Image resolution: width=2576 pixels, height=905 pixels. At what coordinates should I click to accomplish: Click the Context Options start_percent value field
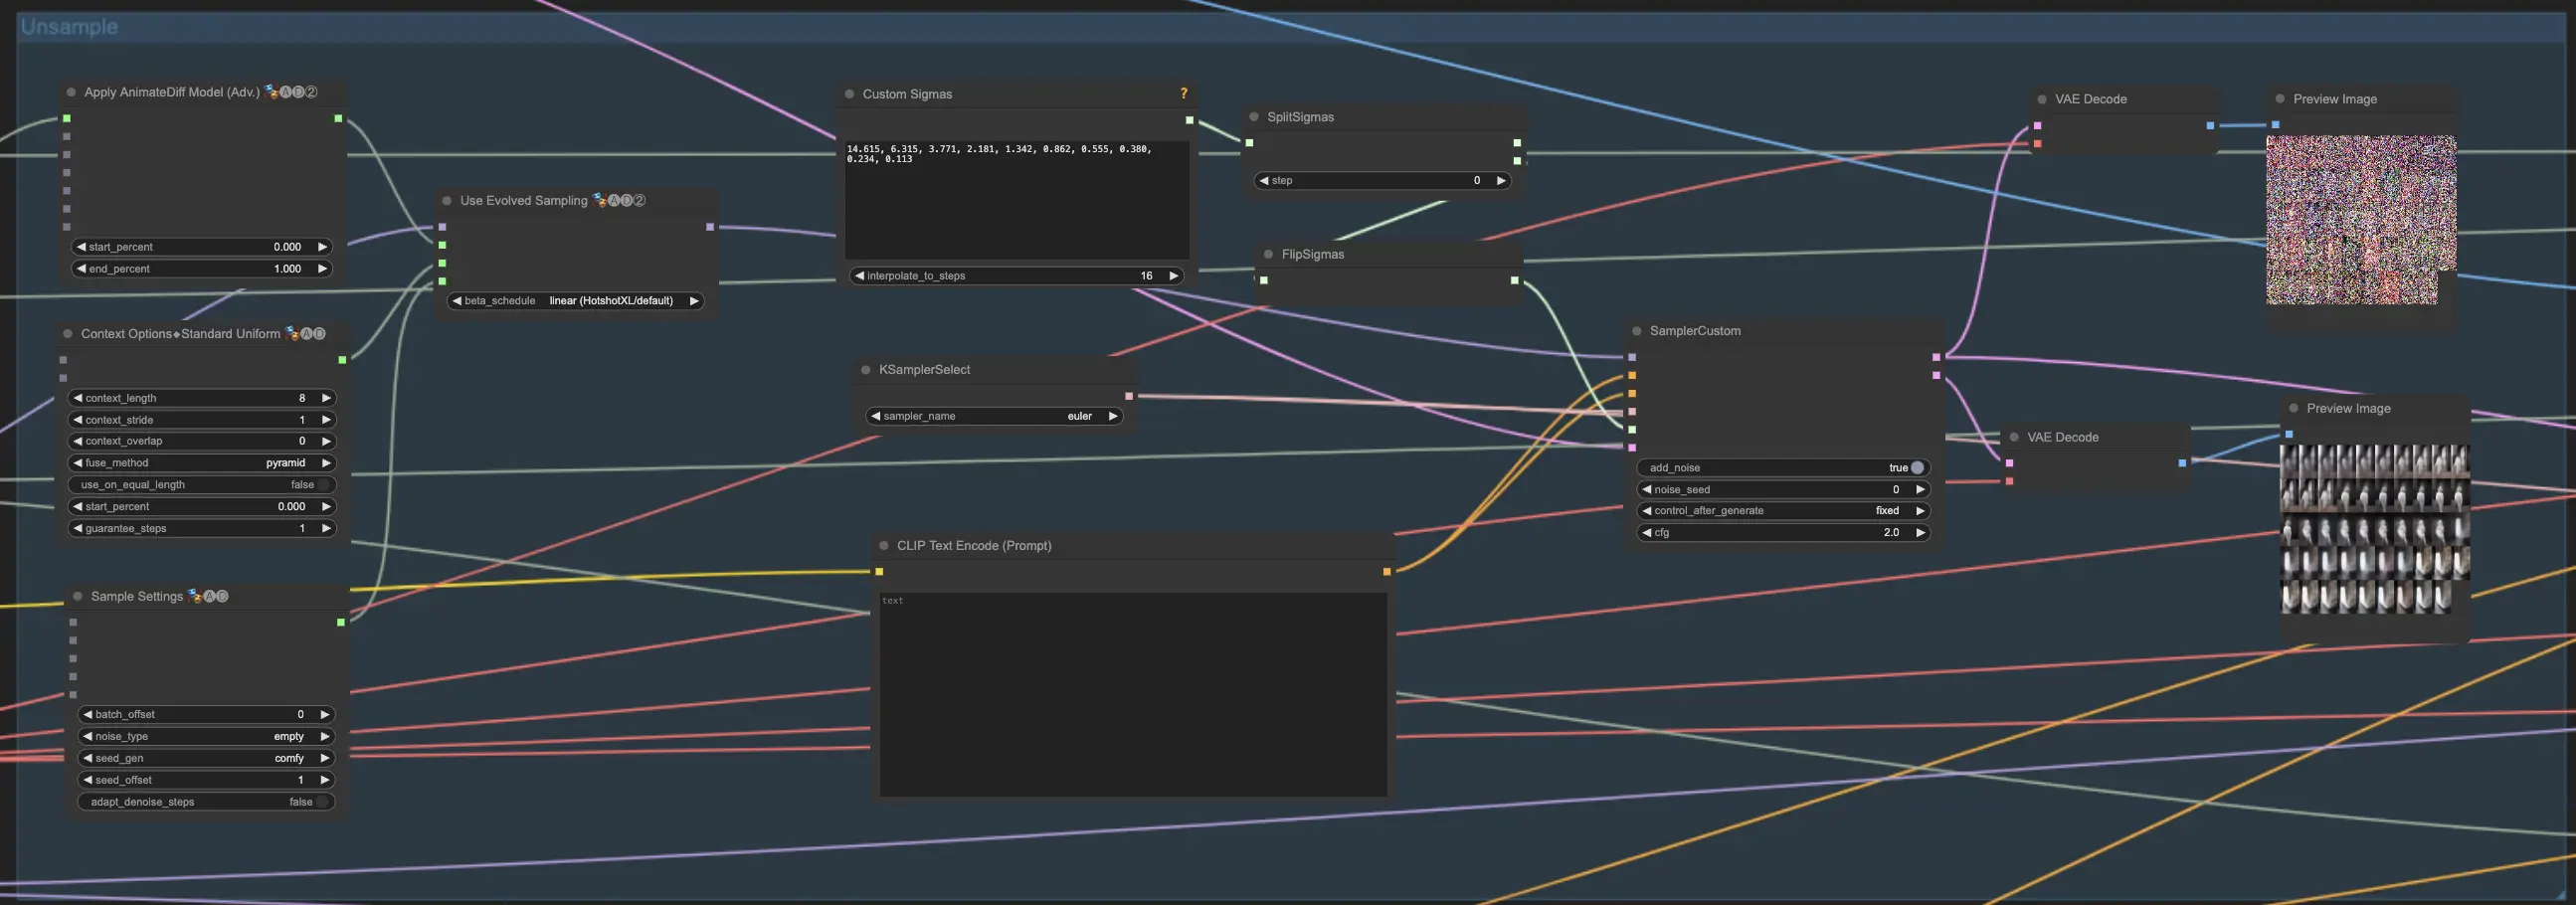coord(201,507)
